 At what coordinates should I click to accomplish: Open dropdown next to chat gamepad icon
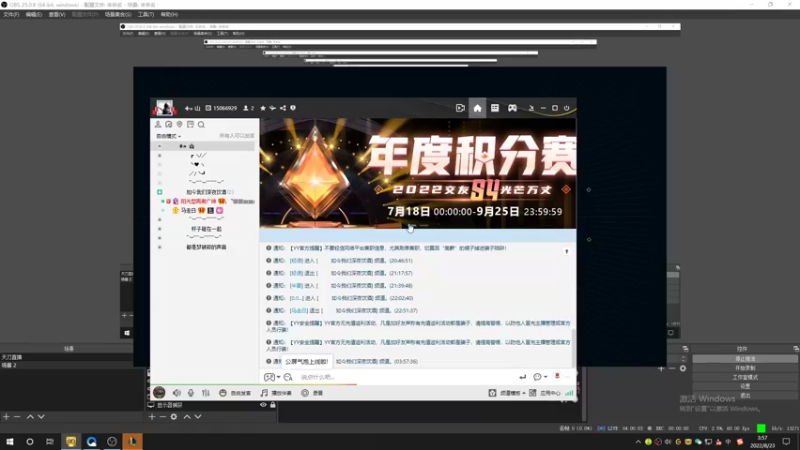pos(279,377)
